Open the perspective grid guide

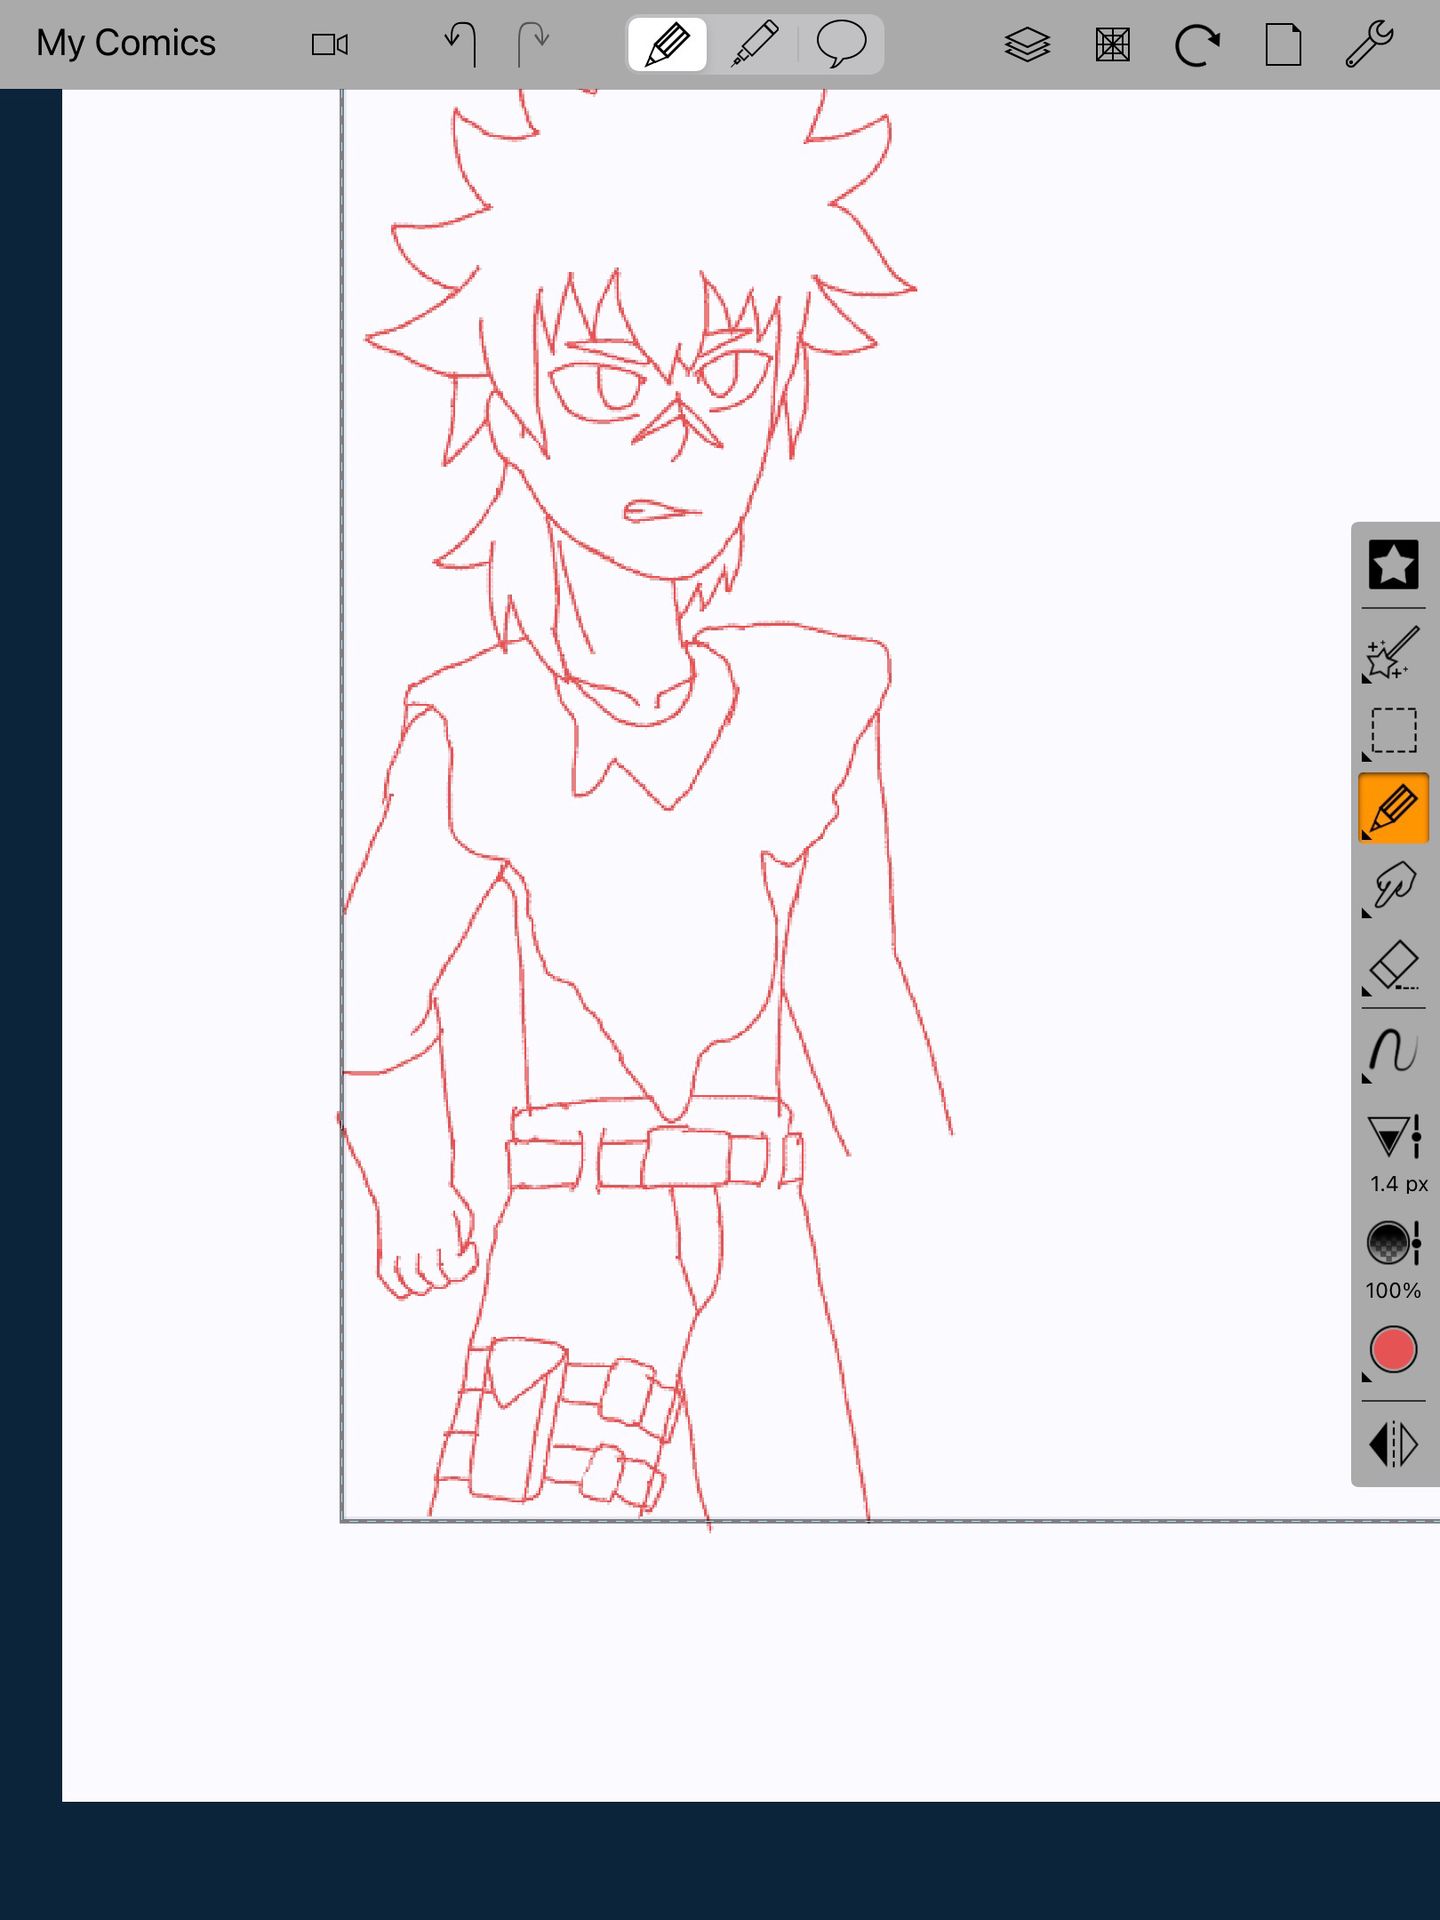1112,45
